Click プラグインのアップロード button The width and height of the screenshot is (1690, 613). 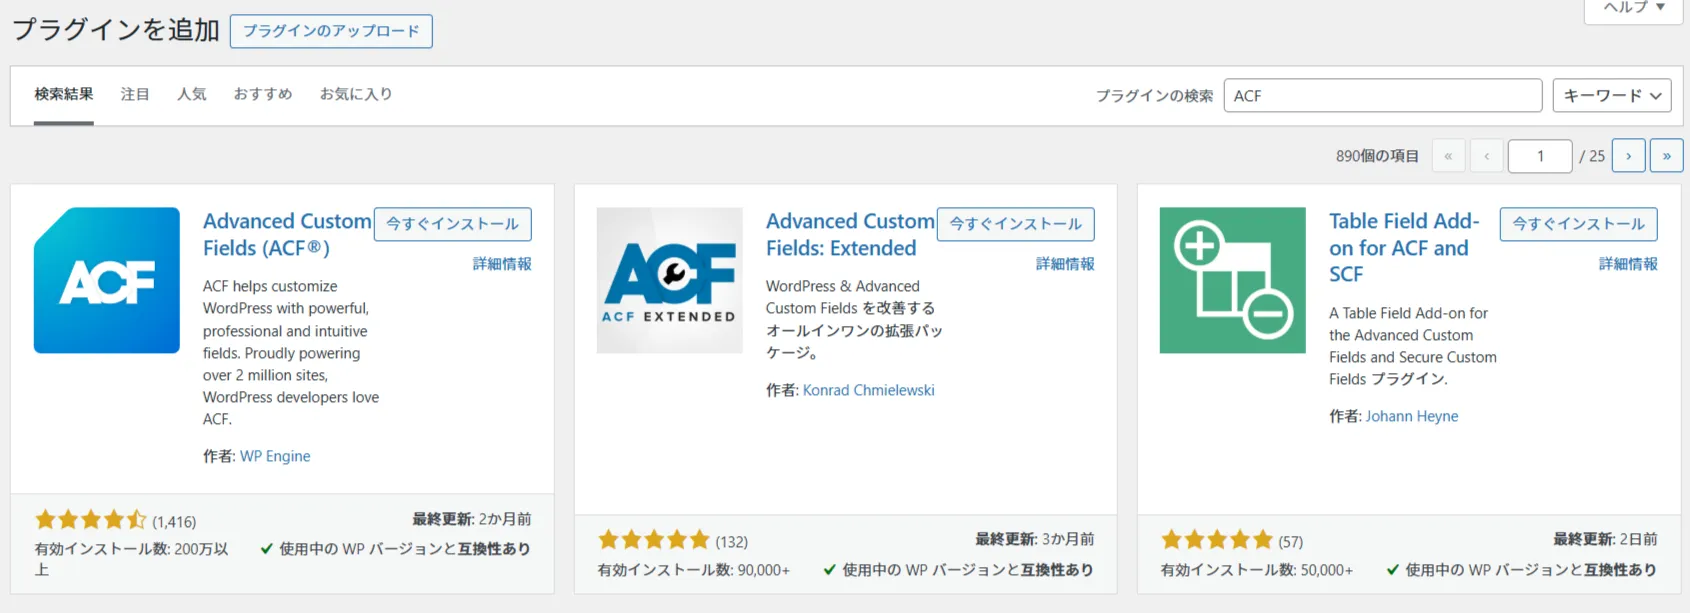[331, 31]
